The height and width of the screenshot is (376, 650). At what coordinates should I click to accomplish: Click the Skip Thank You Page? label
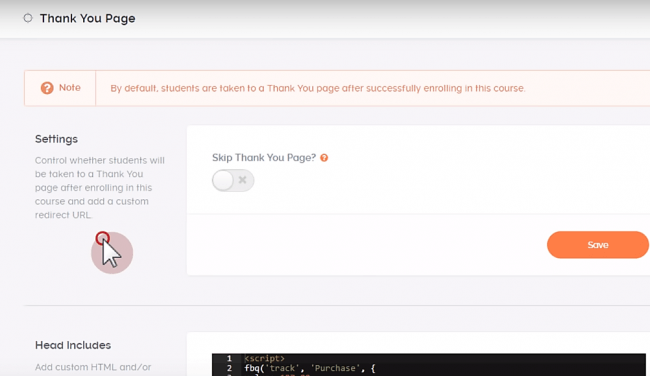pos(264,158)
